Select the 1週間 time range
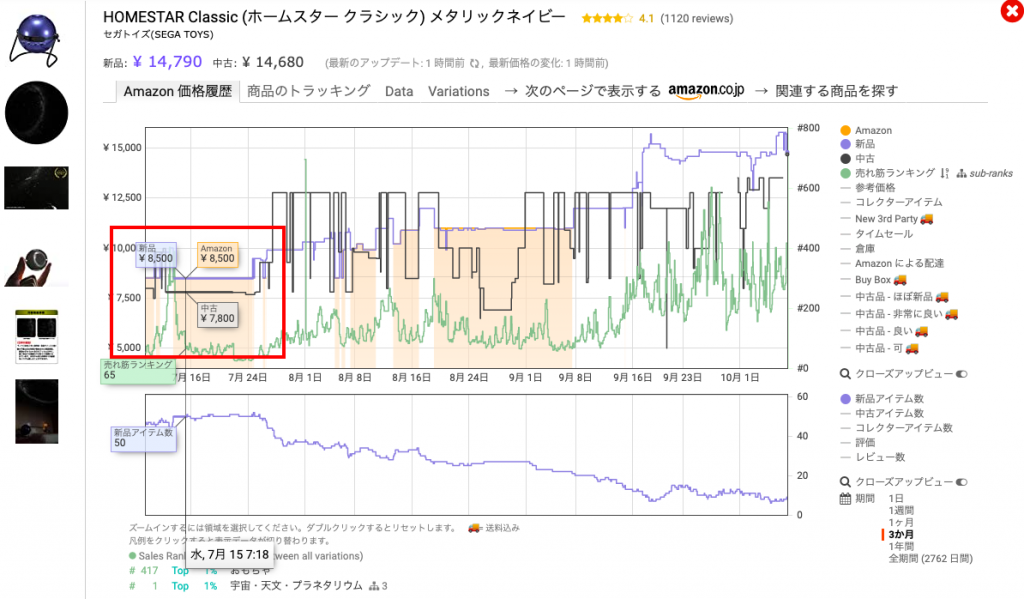This screenshot has height=599, width=1024. click(x=903, y=510)
